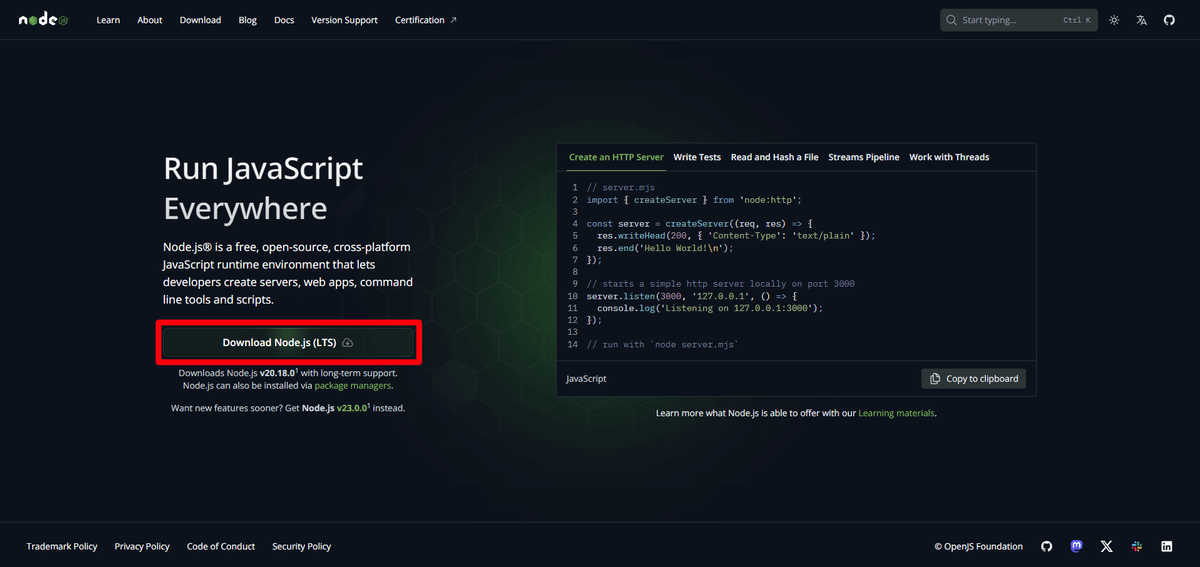Open the Code of Conduct footer link
This screenshot has height=567, width=1200.
coord(221,547)
